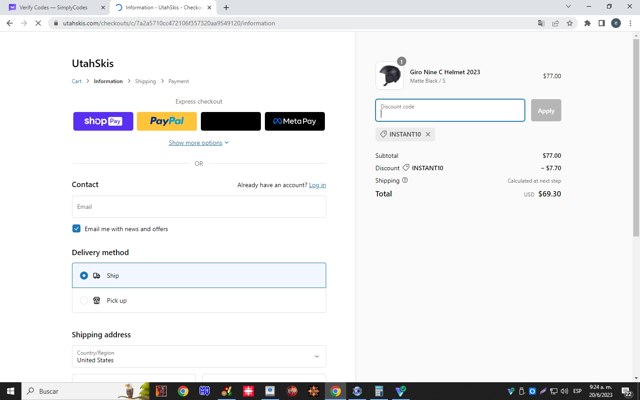Click the browser address bar URL
Image resolution: width=640 pixels, height=400 pixels.
(169, 23)
